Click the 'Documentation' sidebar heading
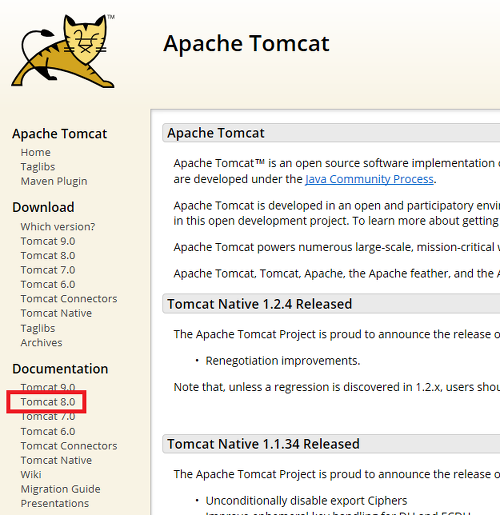Viewport: 500px width, 515px height. 60,369
